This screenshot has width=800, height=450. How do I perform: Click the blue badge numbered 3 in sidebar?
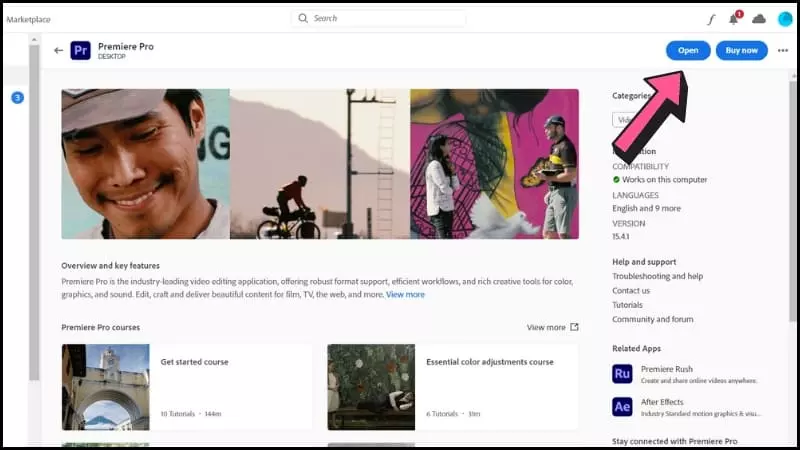pyautogui.click(x=17, y=97)
